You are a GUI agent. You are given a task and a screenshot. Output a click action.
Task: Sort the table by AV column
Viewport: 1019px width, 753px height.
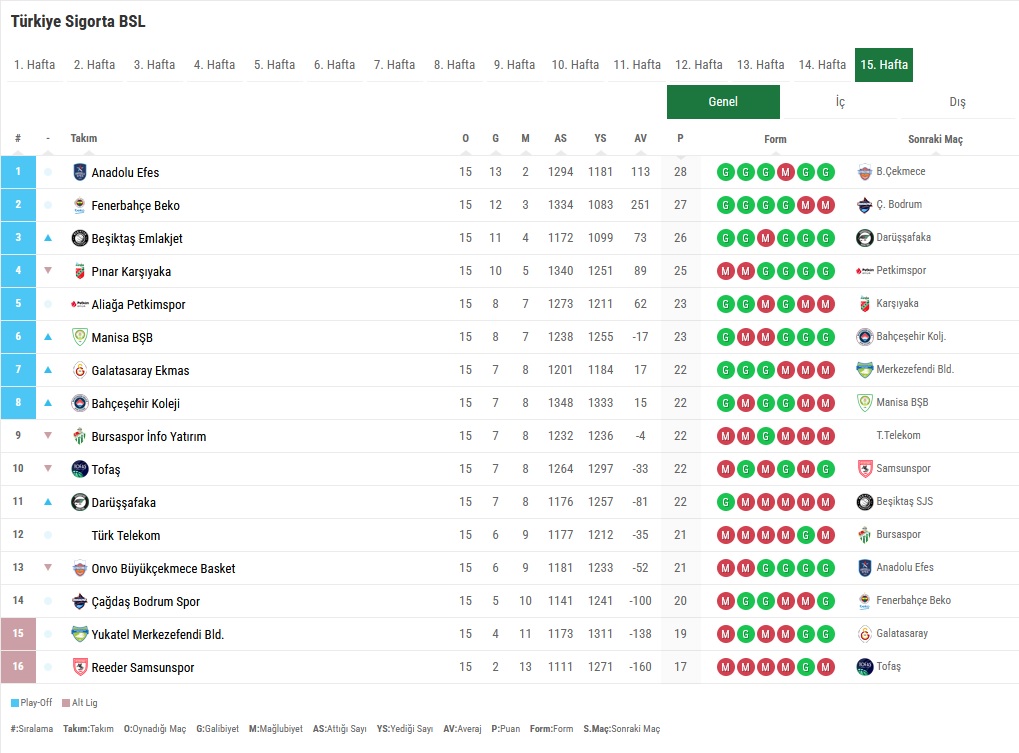click(640, 139)
